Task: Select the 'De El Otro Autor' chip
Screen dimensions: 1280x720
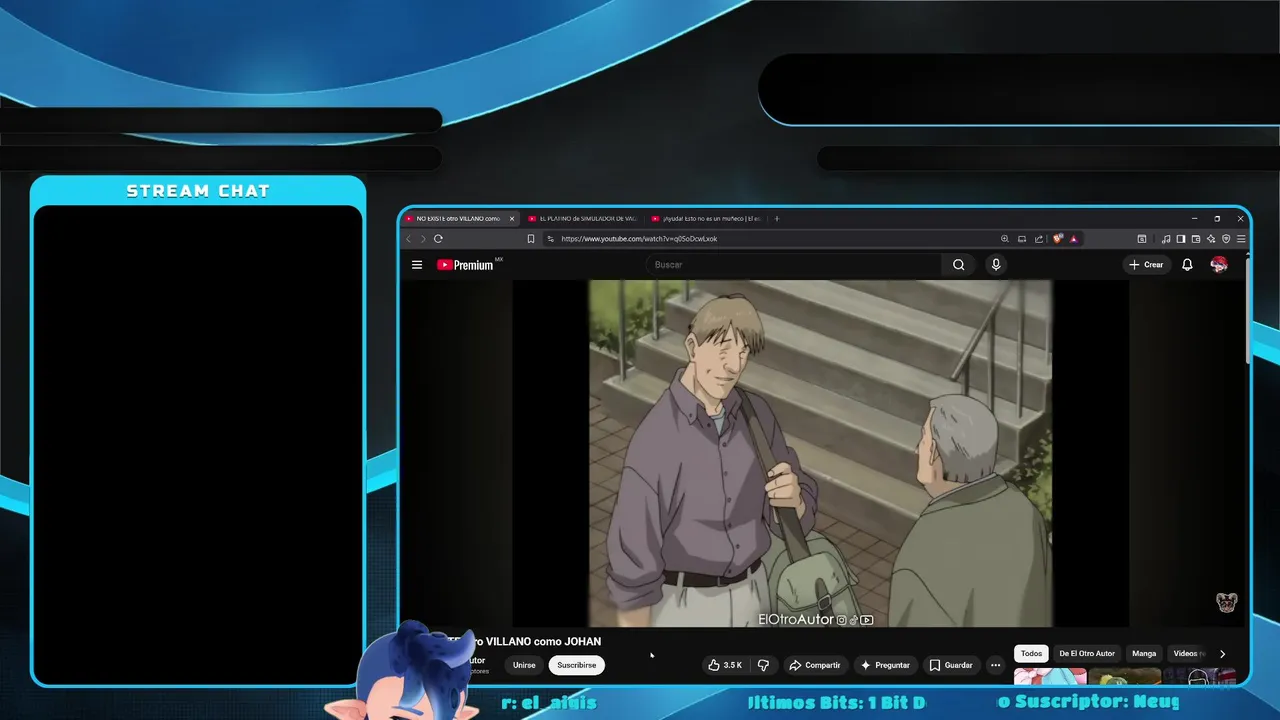Action: (1087, 654)
